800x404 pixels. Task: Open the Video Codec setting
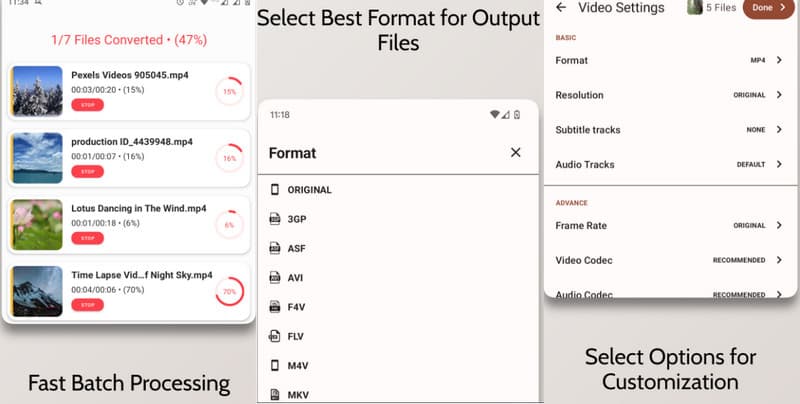[778, 260]
